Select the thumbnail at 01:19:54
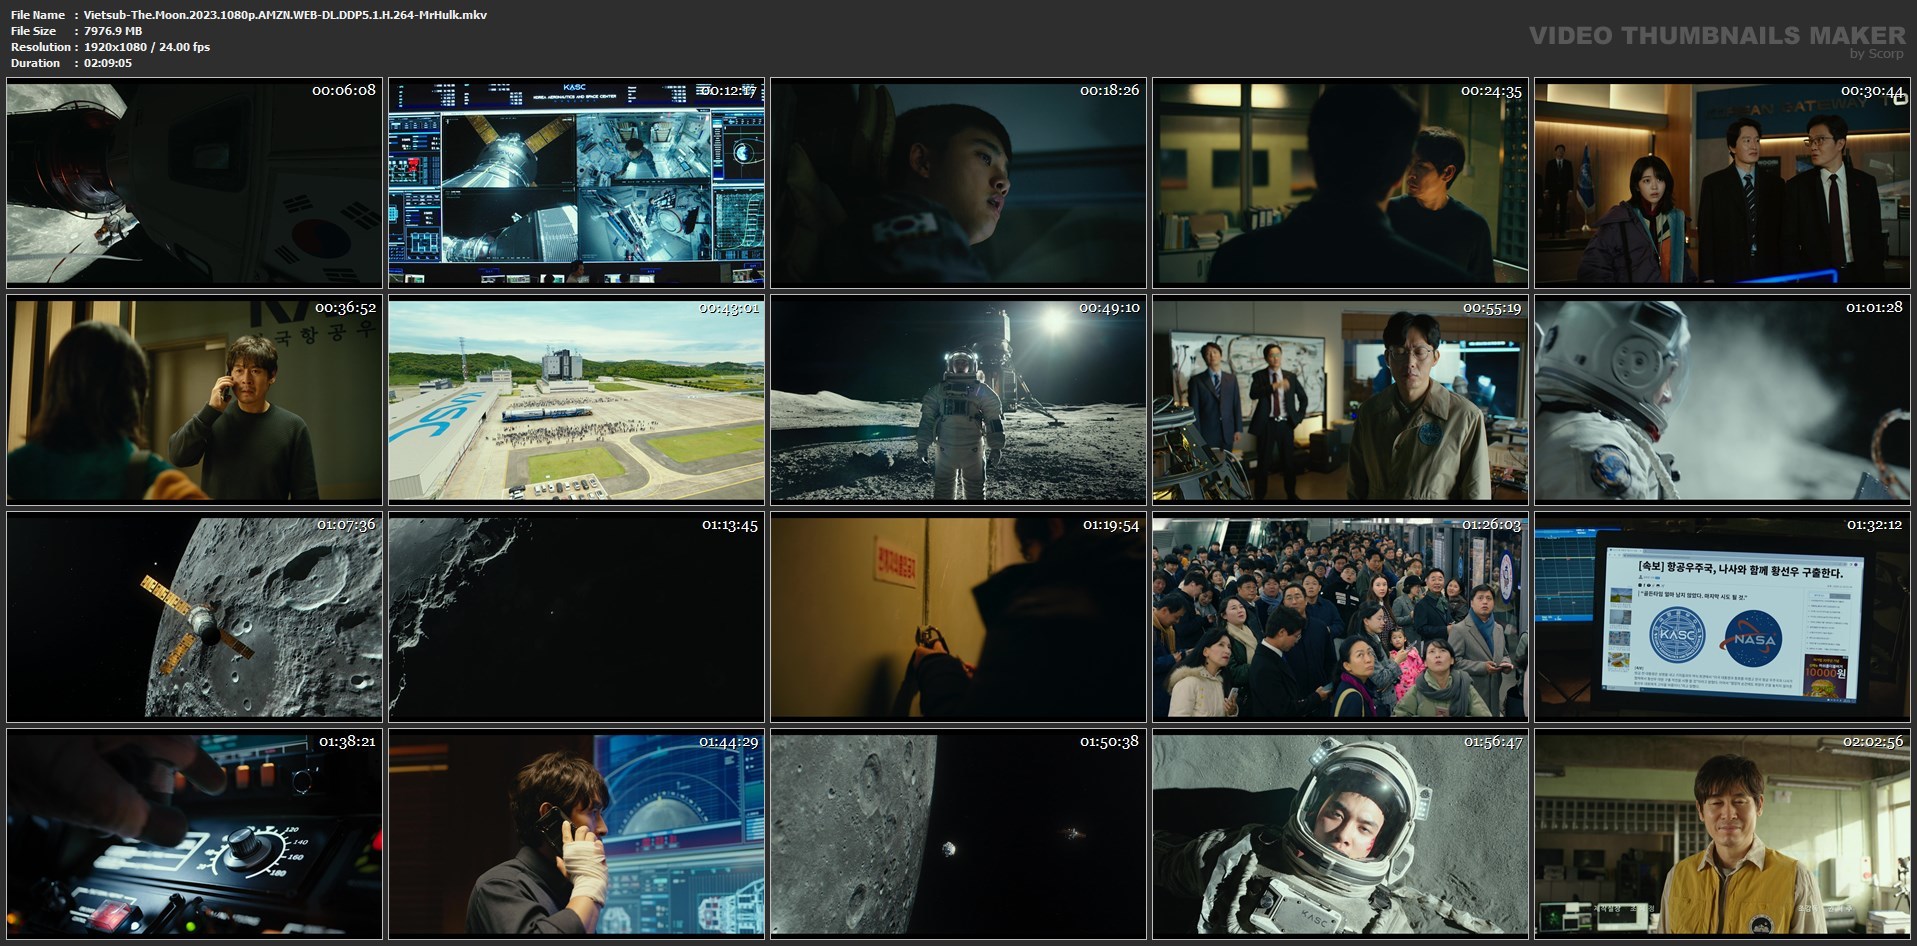This screenshot has height=946, width=1917. point(958,616)
